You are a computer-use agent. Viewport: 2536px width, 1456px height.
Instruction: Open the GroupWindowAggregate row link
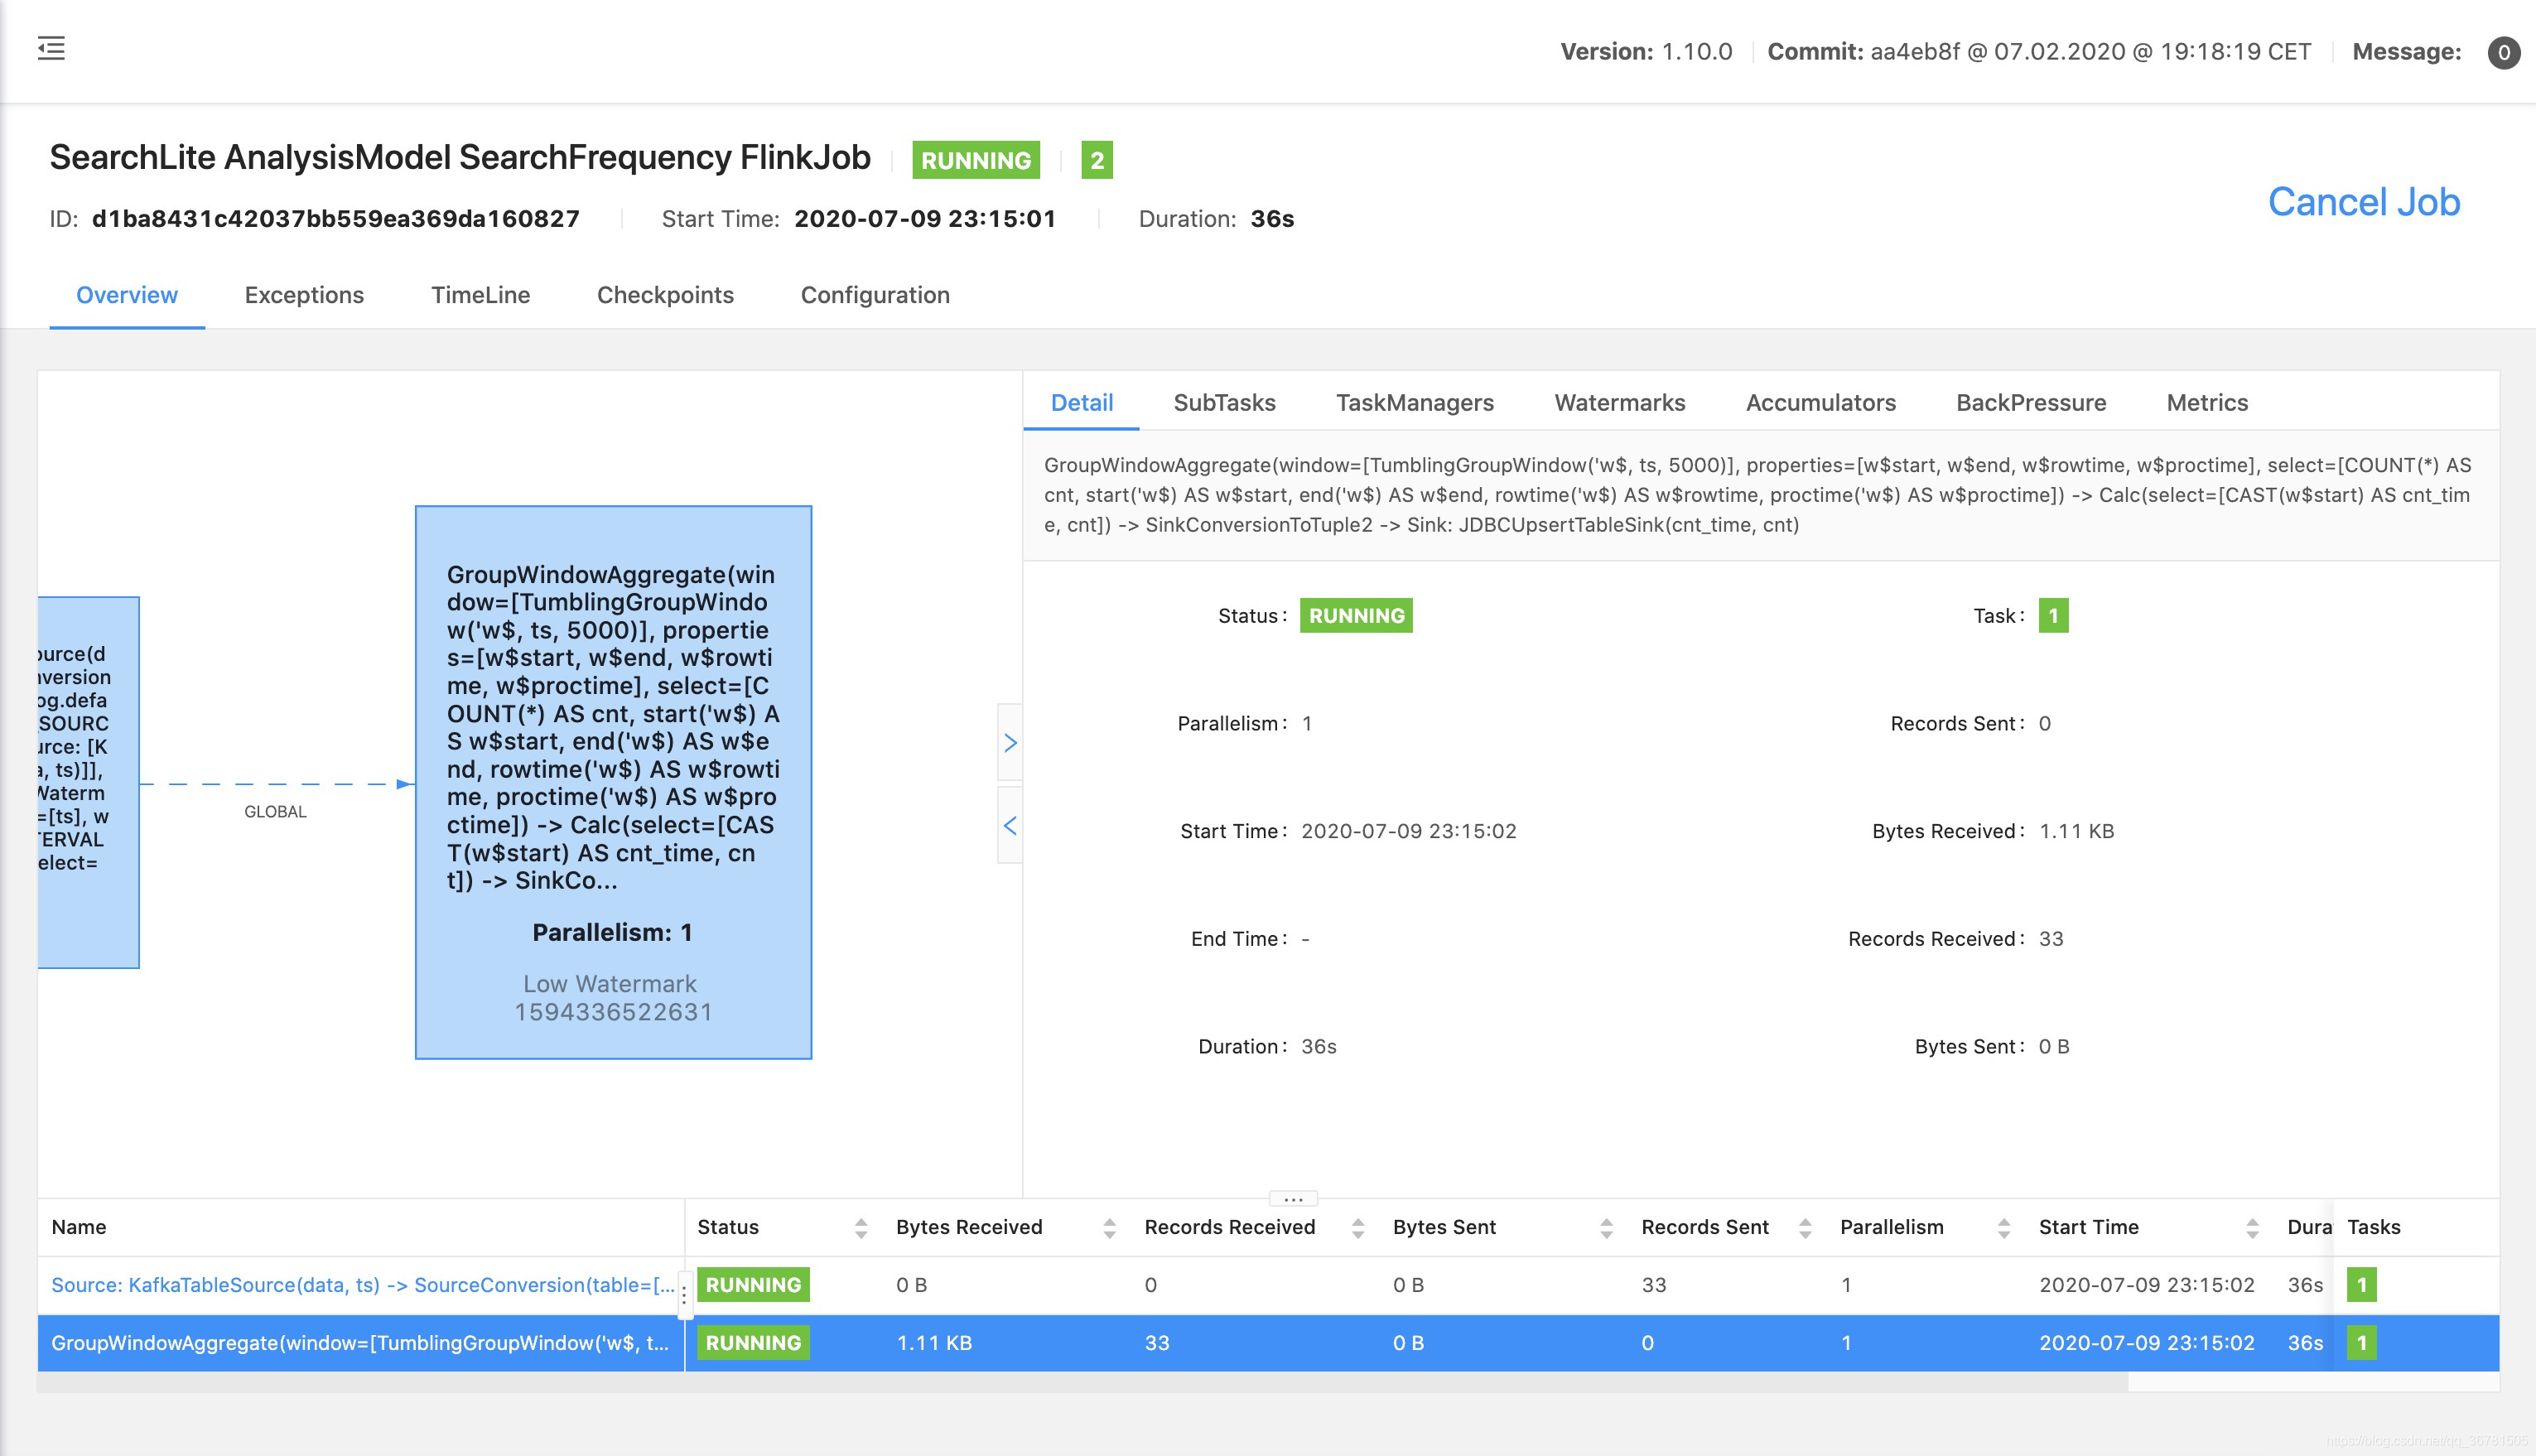[360, 1343]
